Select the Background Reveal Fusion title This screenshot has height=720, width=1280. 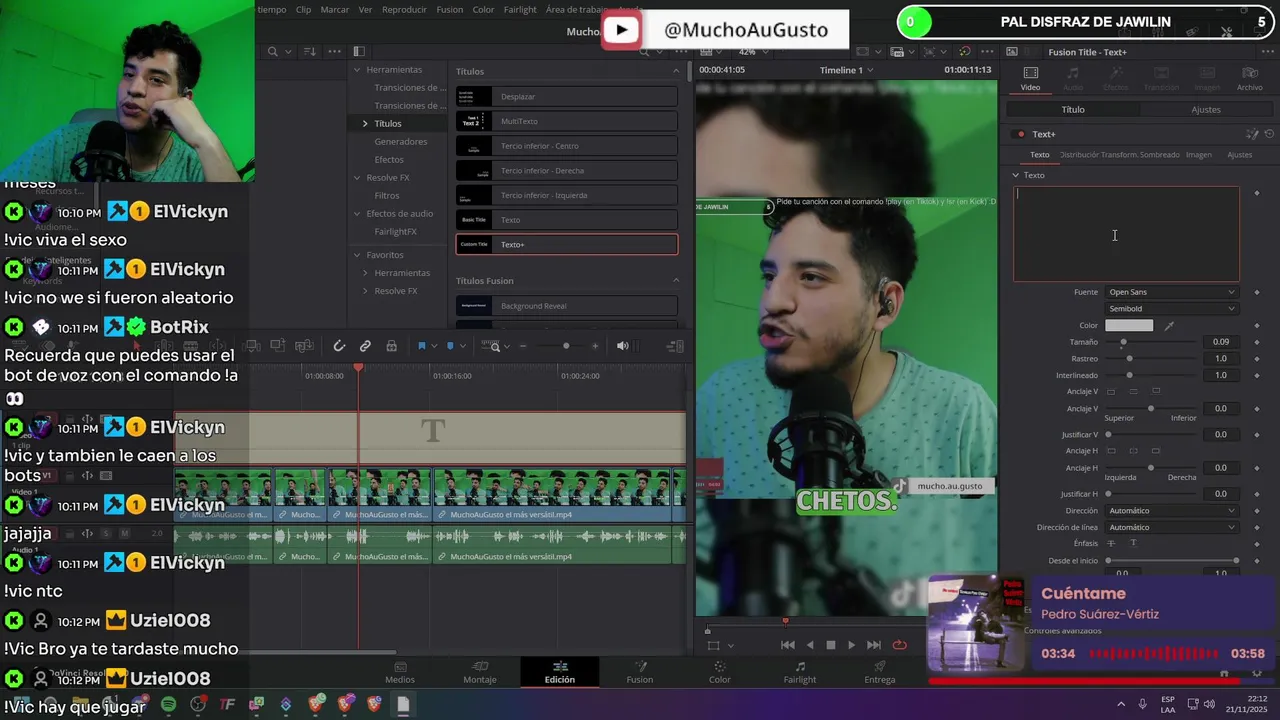(x=567, y=306)
